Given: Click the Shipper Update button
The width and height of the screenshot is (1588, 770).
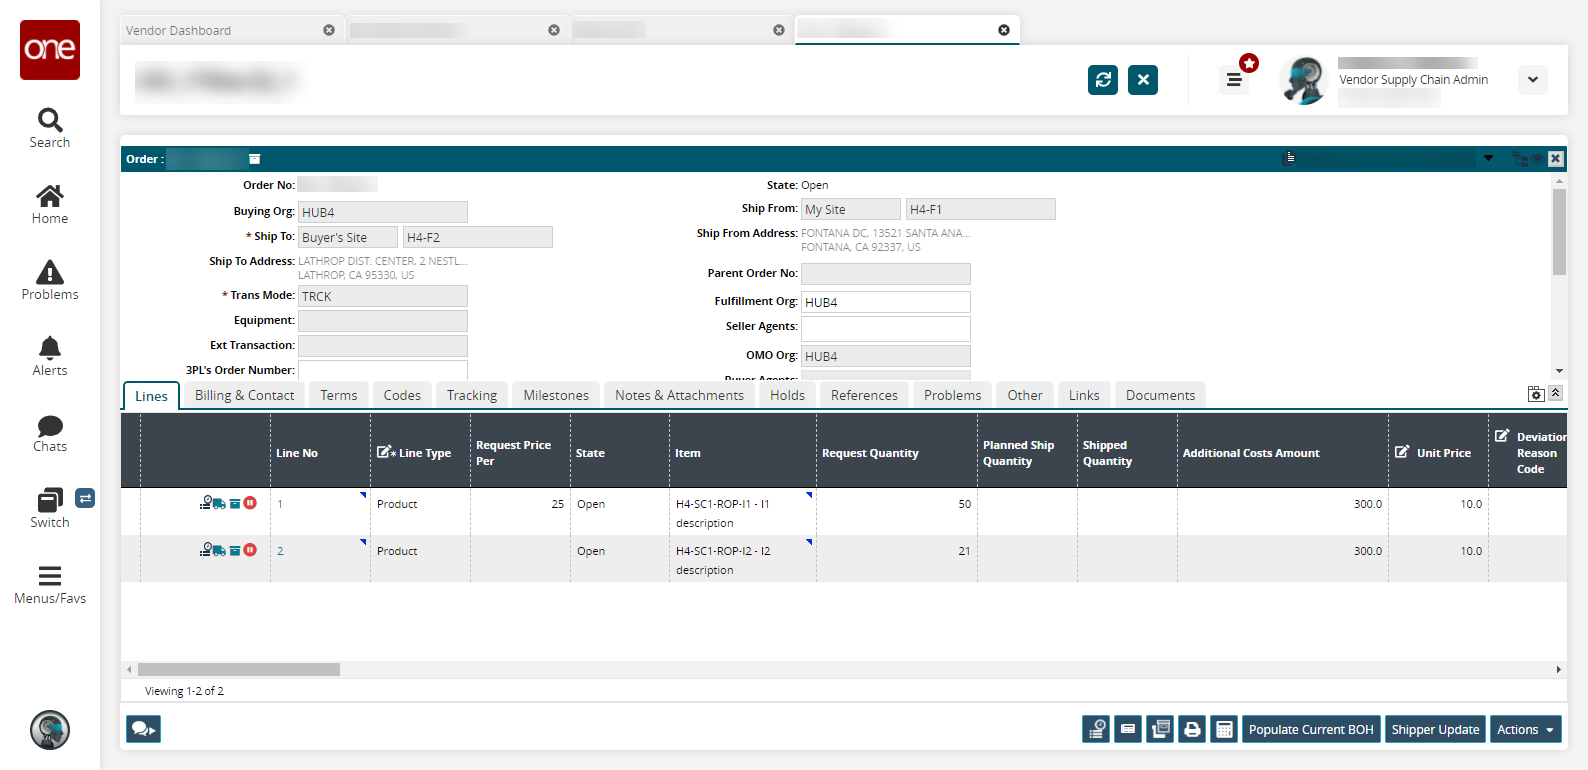Looking at the screenshot, I should [x=1435, y=730].
